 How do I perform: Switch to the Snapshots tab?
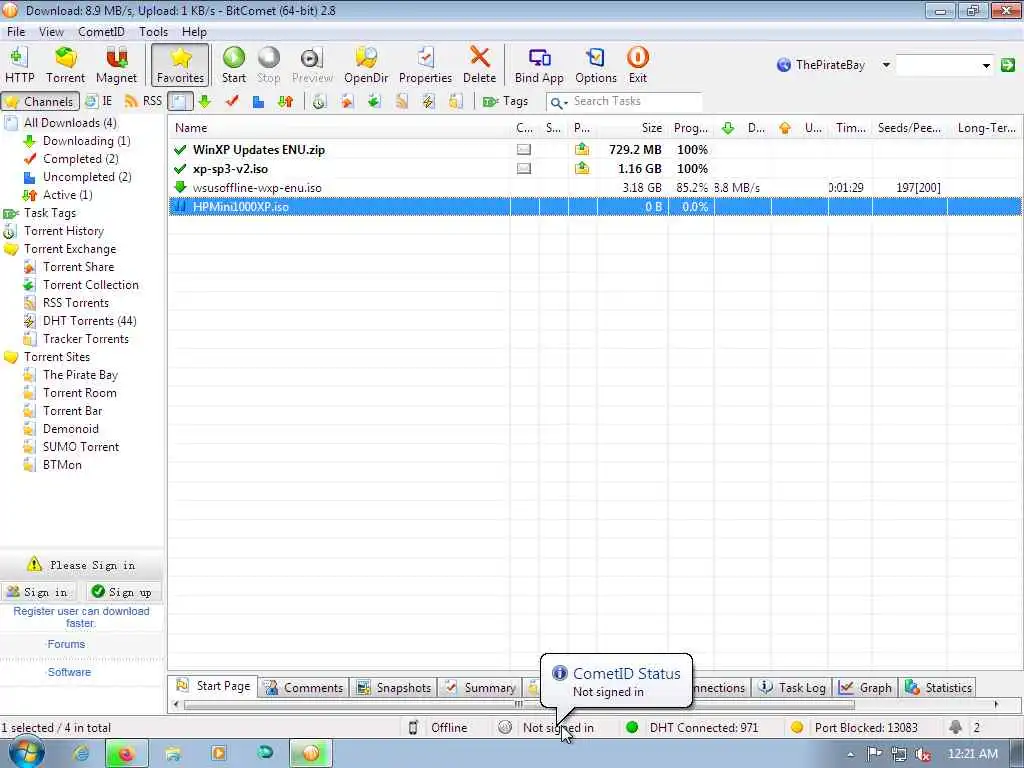click(x=394, y=688)
